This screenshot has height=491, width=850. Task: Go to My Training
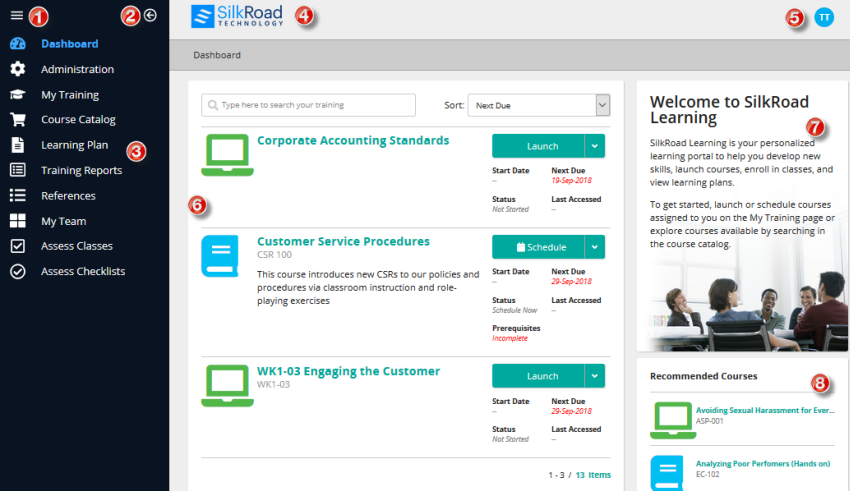coord(70,95)
